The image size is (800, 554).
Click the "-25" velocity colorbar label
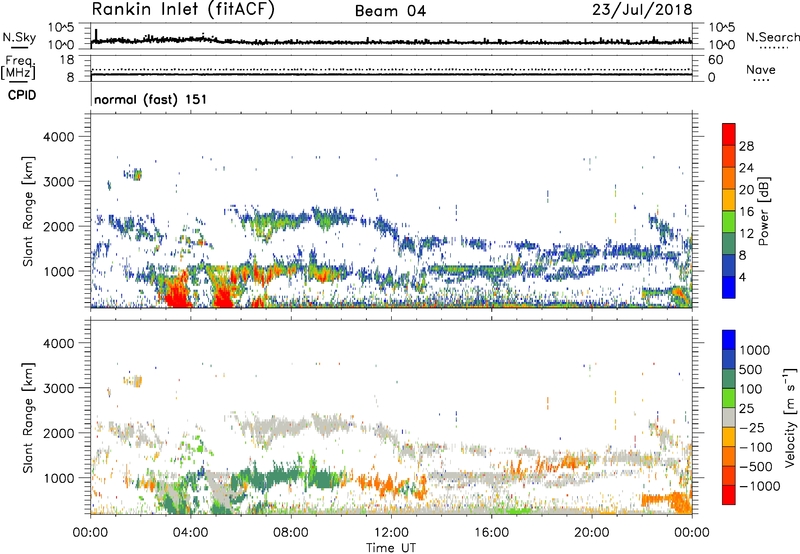tap(752, 427)
